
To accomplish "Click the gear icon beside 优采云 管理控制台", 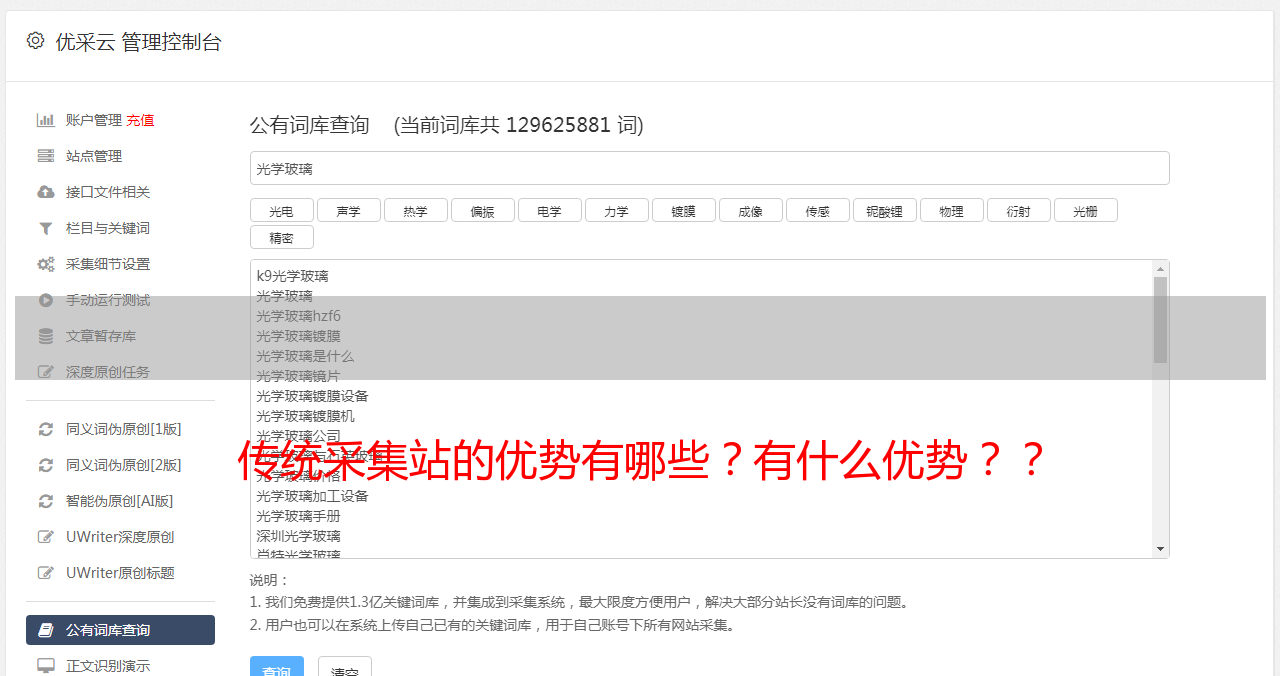I will [36, 41].
